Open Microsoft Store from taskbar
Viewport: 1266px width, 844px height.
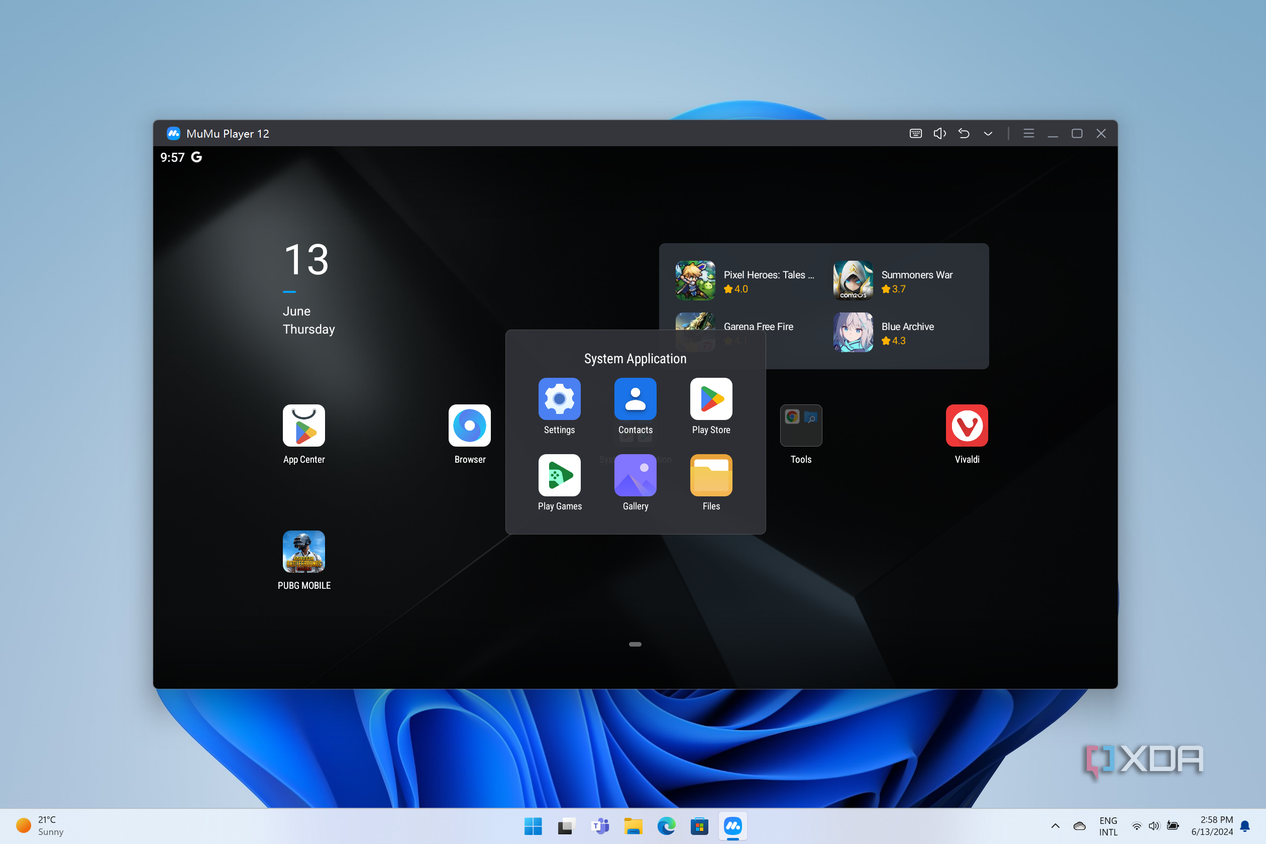[x=700, y=826]
